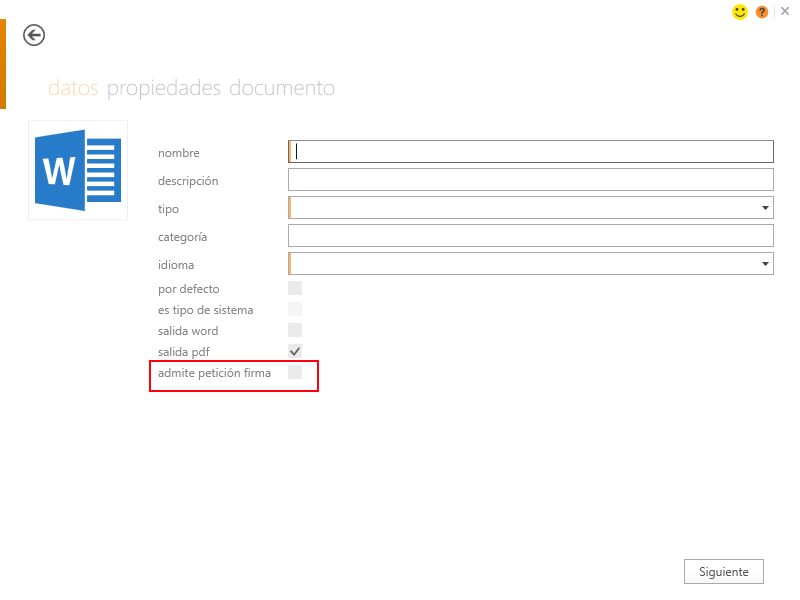Switch to the 'datos' tab

[73, 88]
